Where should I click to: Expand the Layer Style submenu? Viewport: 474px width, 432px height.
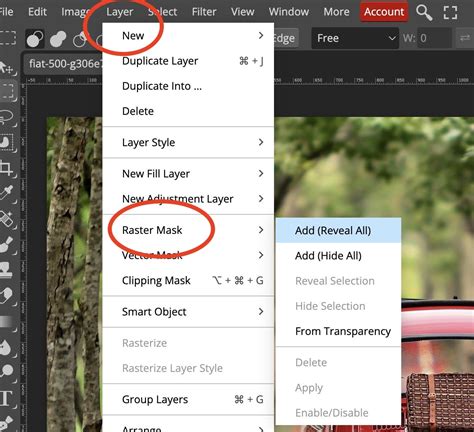coord(188,142)
